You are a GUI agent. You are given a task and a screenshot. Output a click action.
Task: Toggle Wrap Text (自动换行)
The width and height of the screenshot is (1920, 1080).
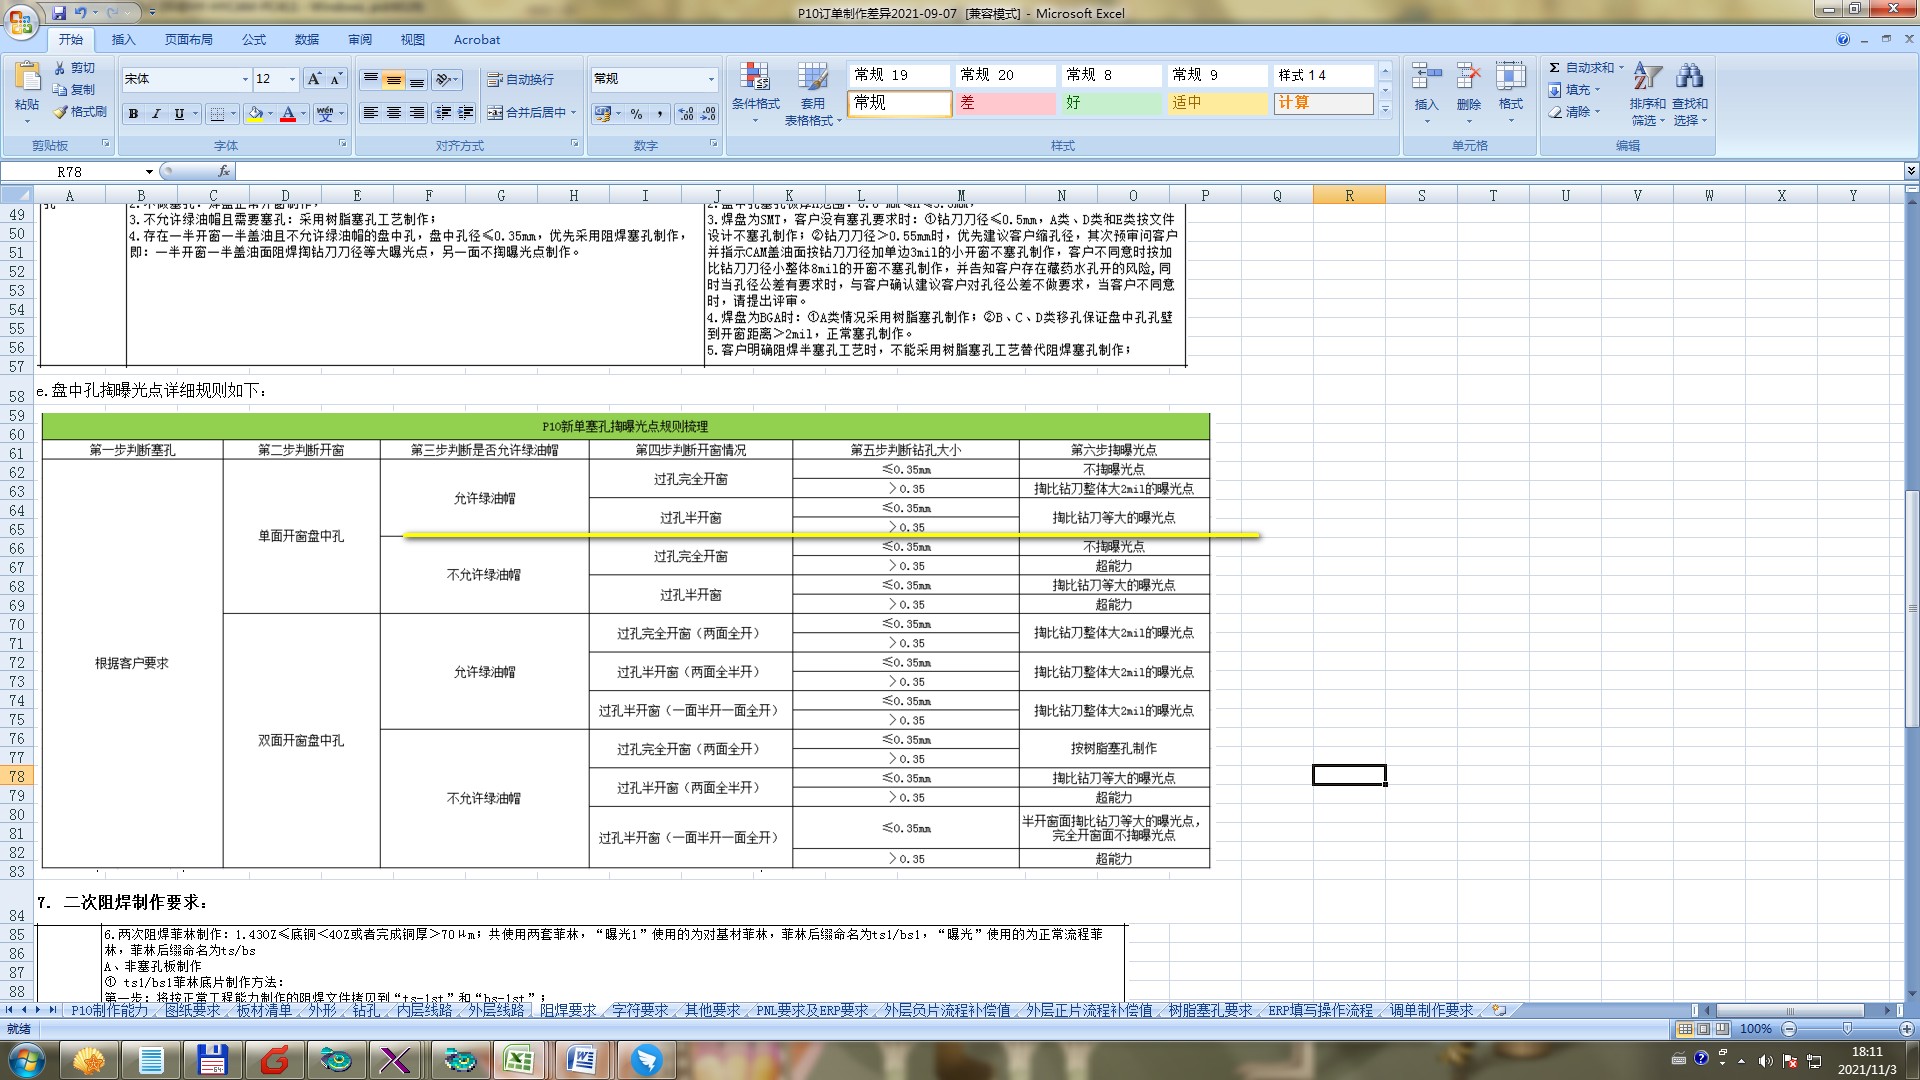click(x=520, y=79)
